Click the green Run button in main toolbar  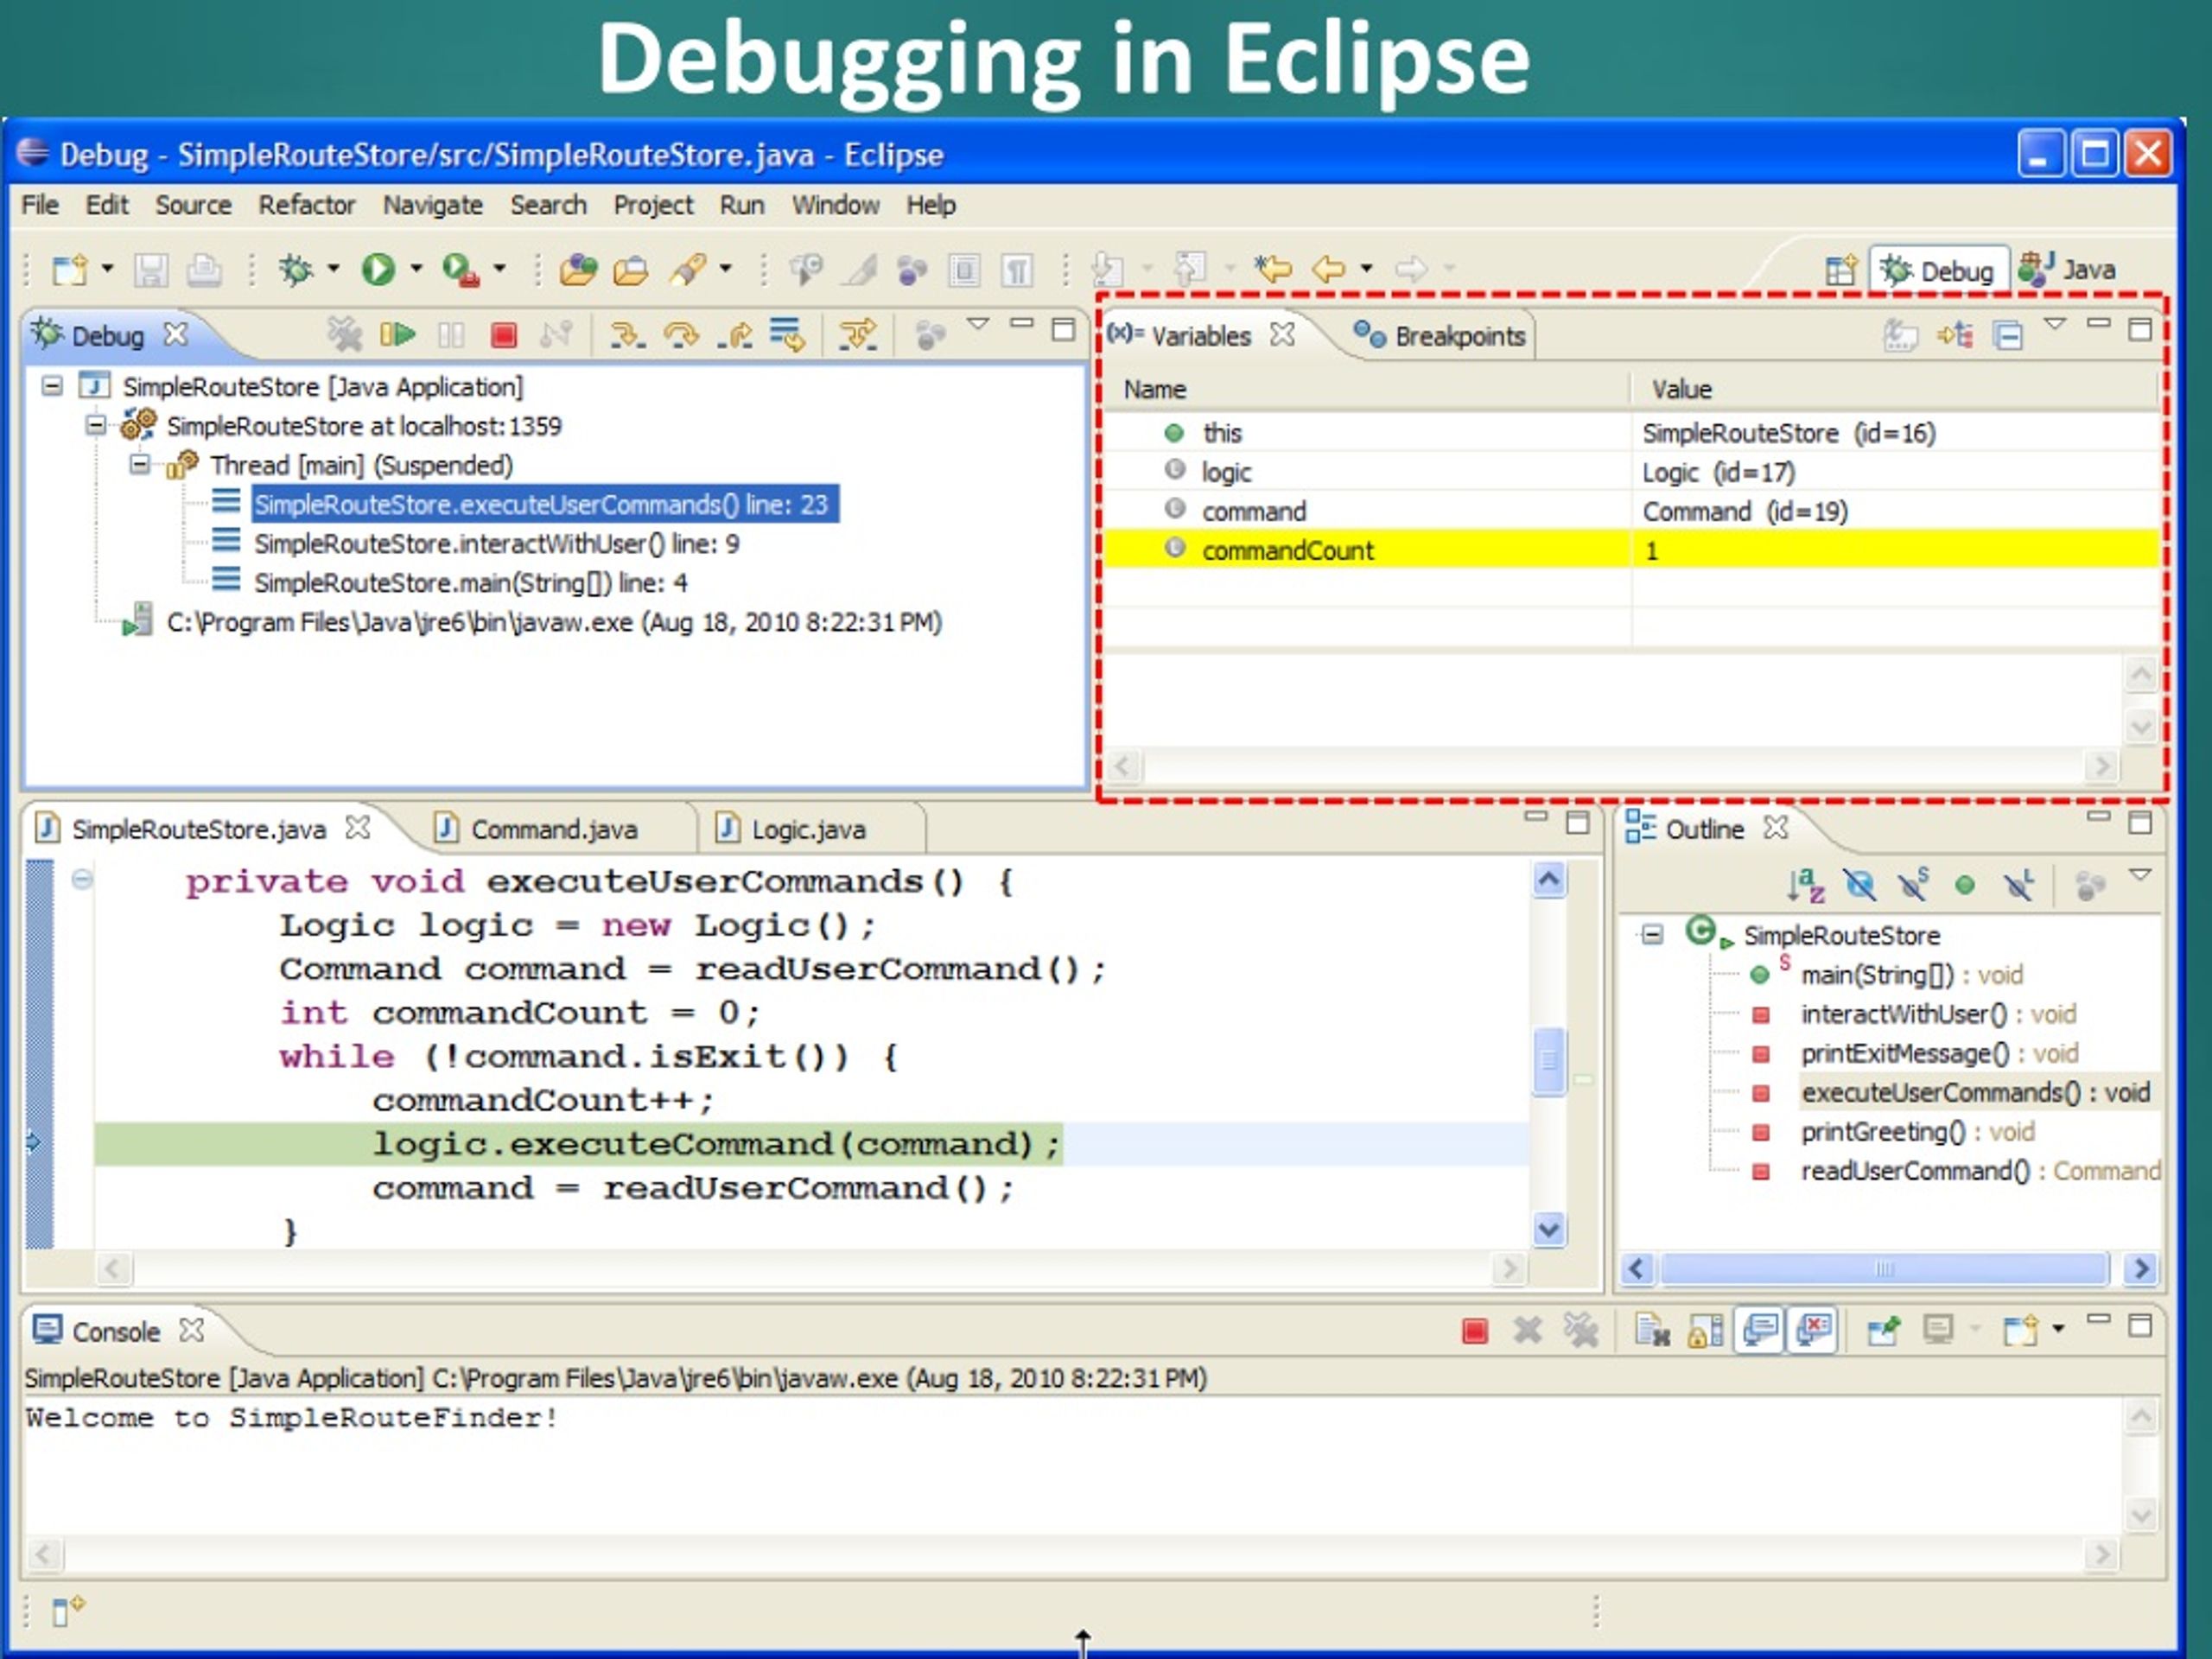tap(378, 269)
